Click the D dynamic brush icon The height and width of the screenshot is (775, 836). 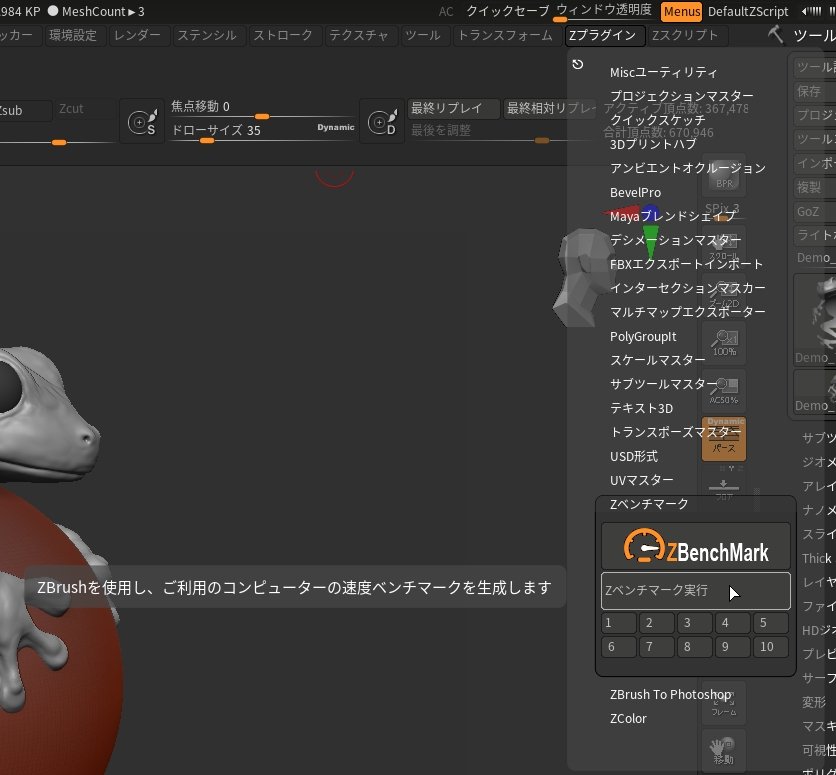click(x=382, y=122)
